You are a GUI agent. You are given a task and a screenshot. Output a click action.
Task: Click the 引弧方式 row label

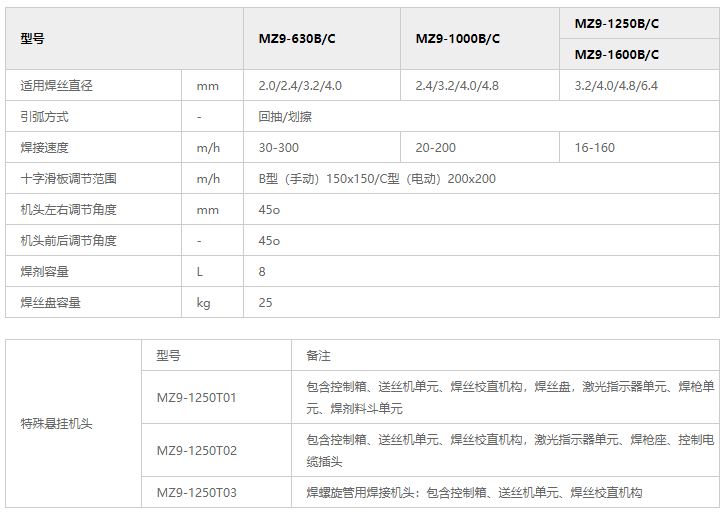45,117
